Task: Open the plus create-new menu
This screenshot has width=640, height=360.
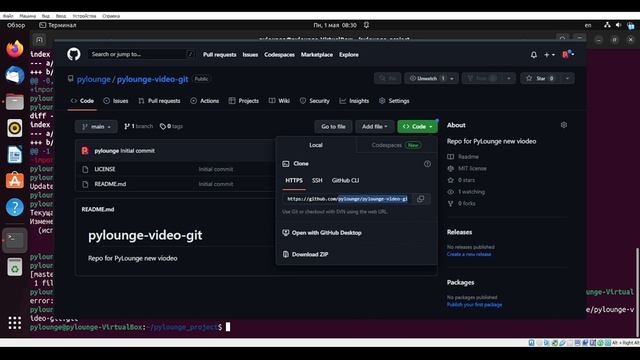Action: 549,54
